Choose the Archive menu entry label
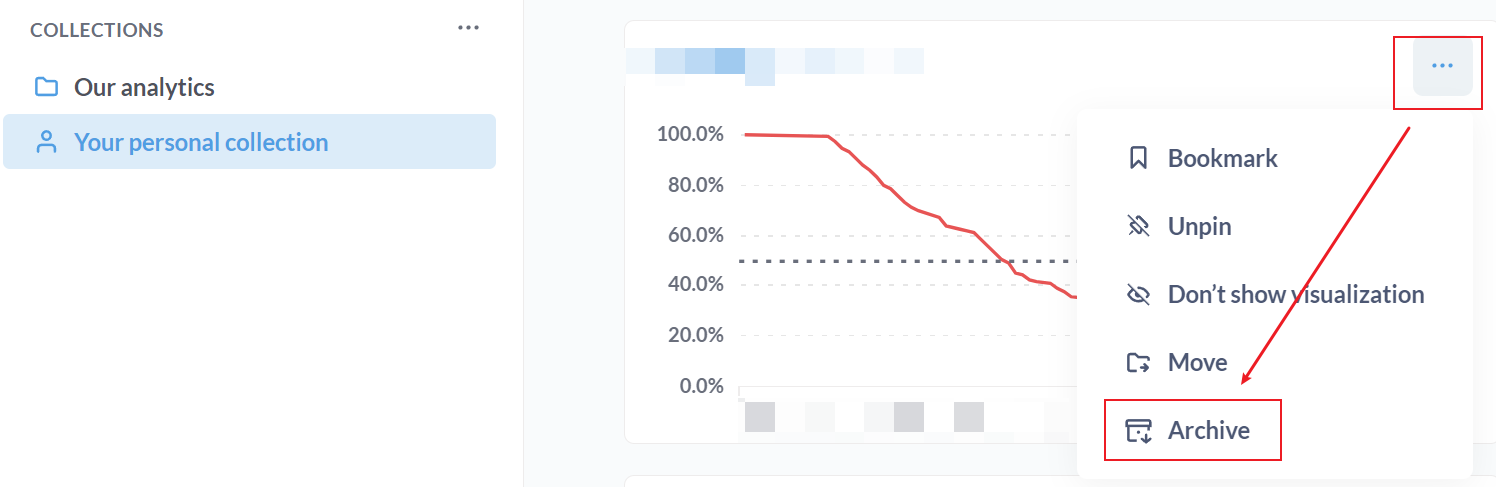The height and width of the screenshot is (487, 1496). point(1208,430)
